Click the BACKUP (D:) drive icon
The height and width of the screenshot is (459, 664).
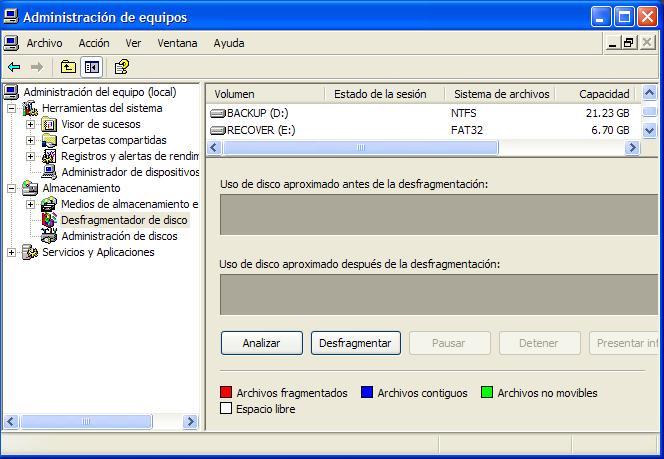coord(218,113)
